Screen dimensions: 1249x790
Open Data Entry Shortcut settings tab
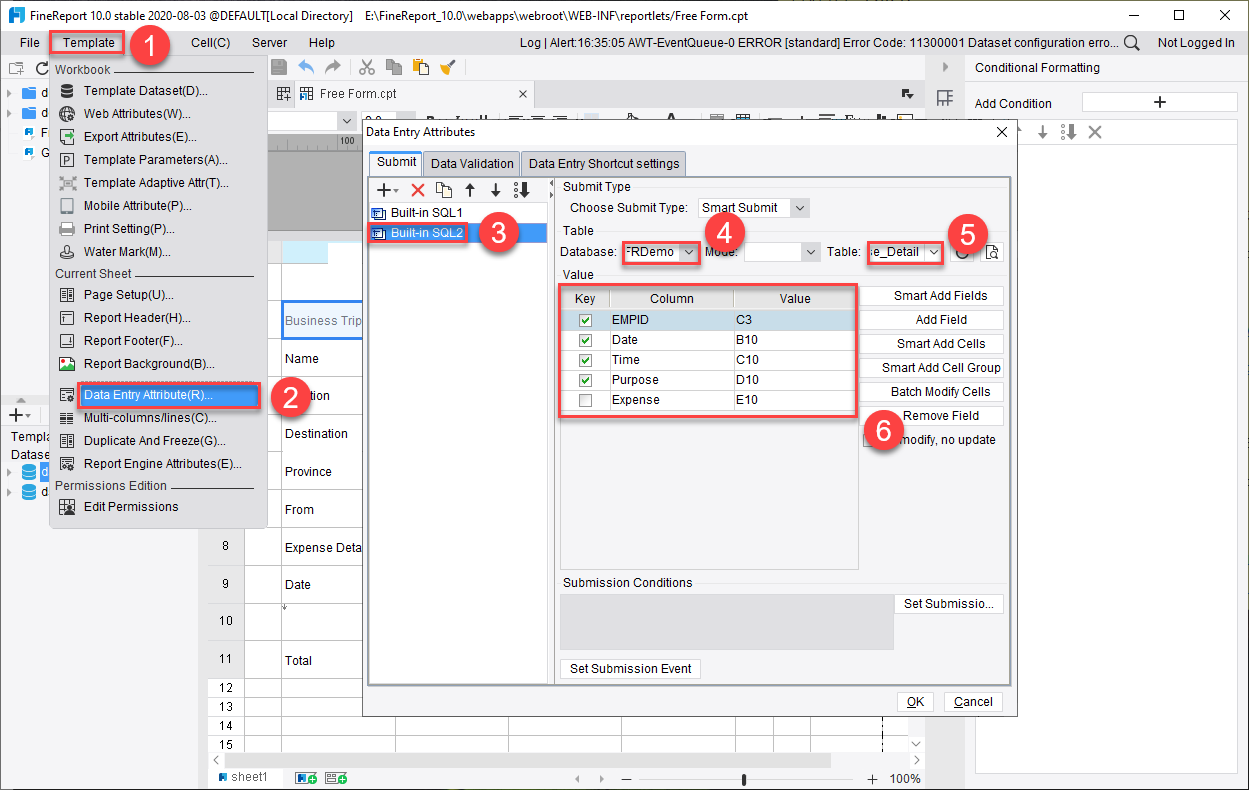point(603,164)
